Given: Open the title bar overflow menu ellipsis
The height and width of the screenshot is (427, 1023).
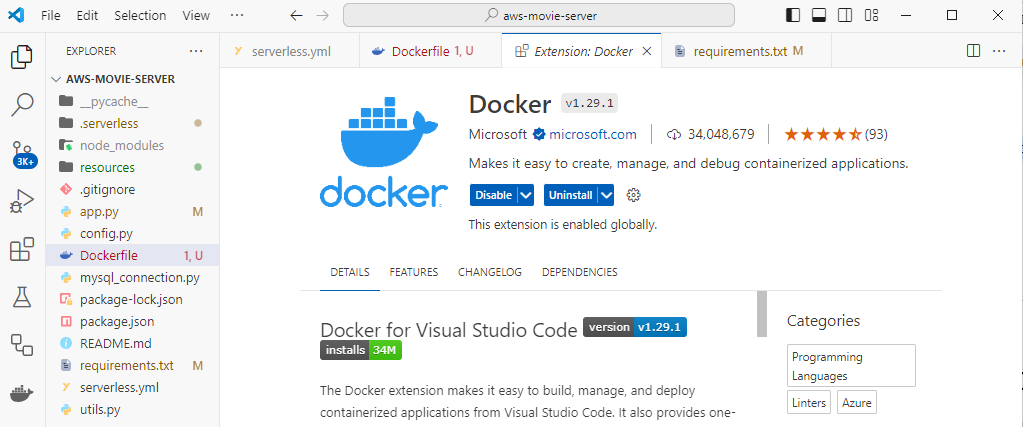Looking at the screenshot, I should (x=237, y=16).
